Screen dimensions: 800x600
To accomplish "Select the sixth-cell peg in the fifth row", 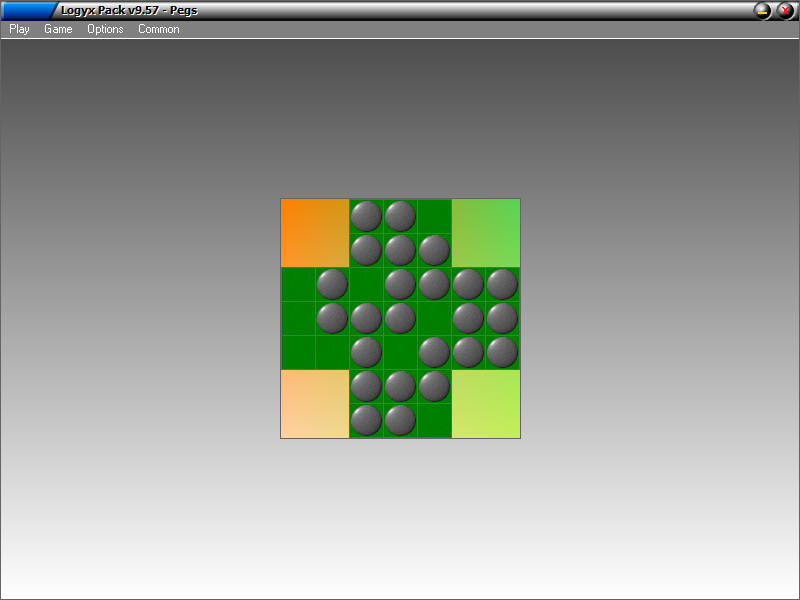I will [468, 353].
